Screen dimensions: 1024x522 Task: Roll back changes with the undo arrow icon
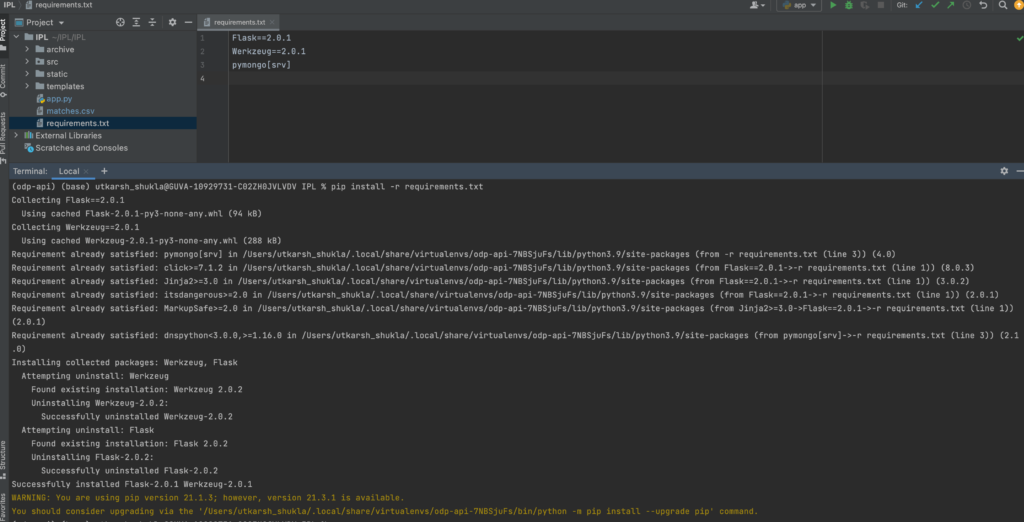click(985, 6)
